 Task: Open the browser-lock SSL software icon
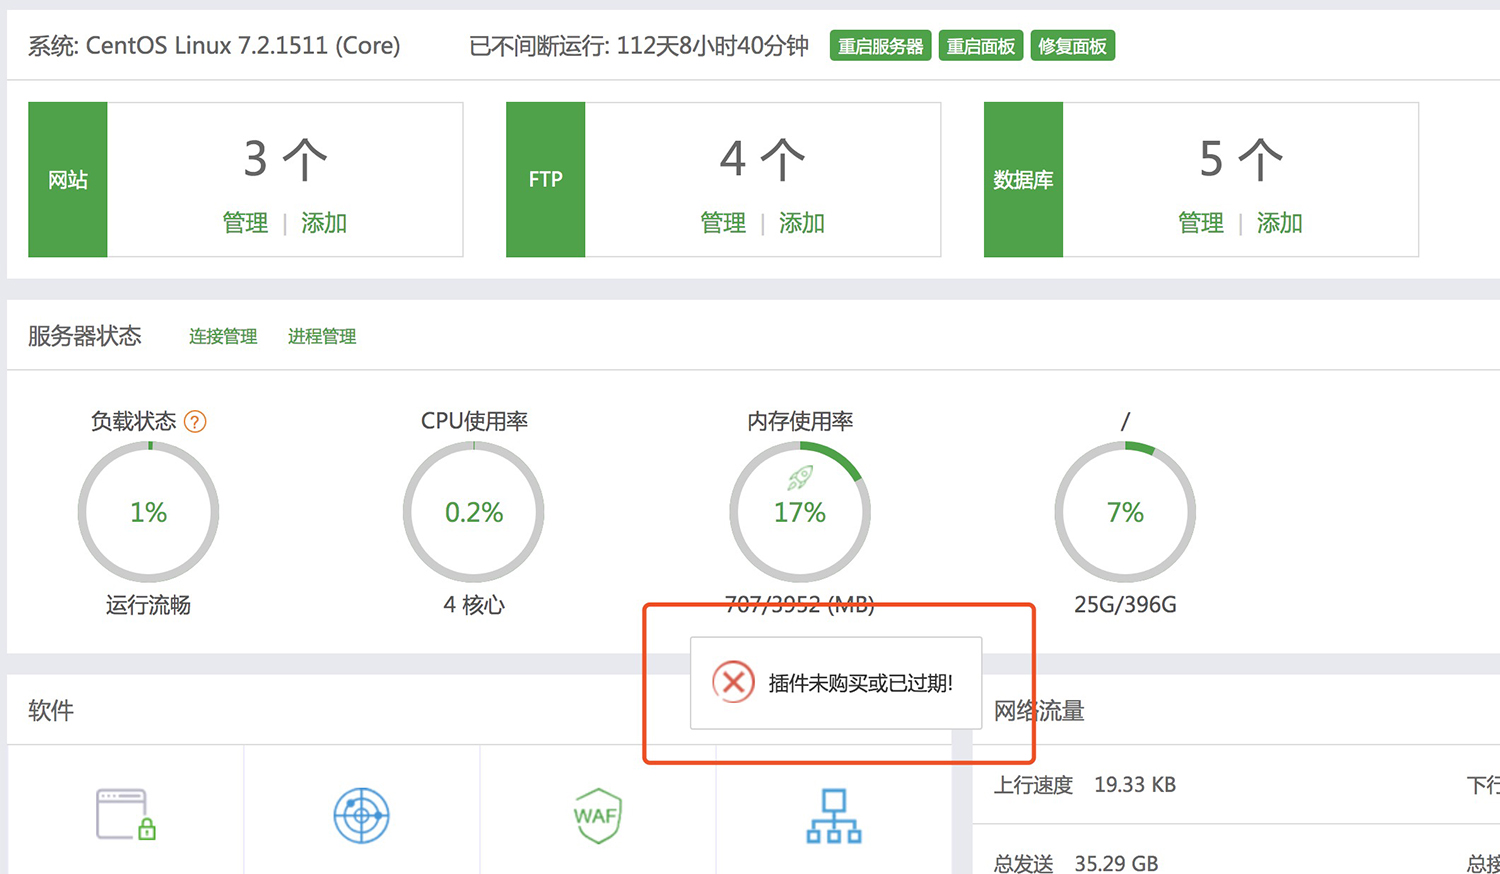(x=126, y=814)
